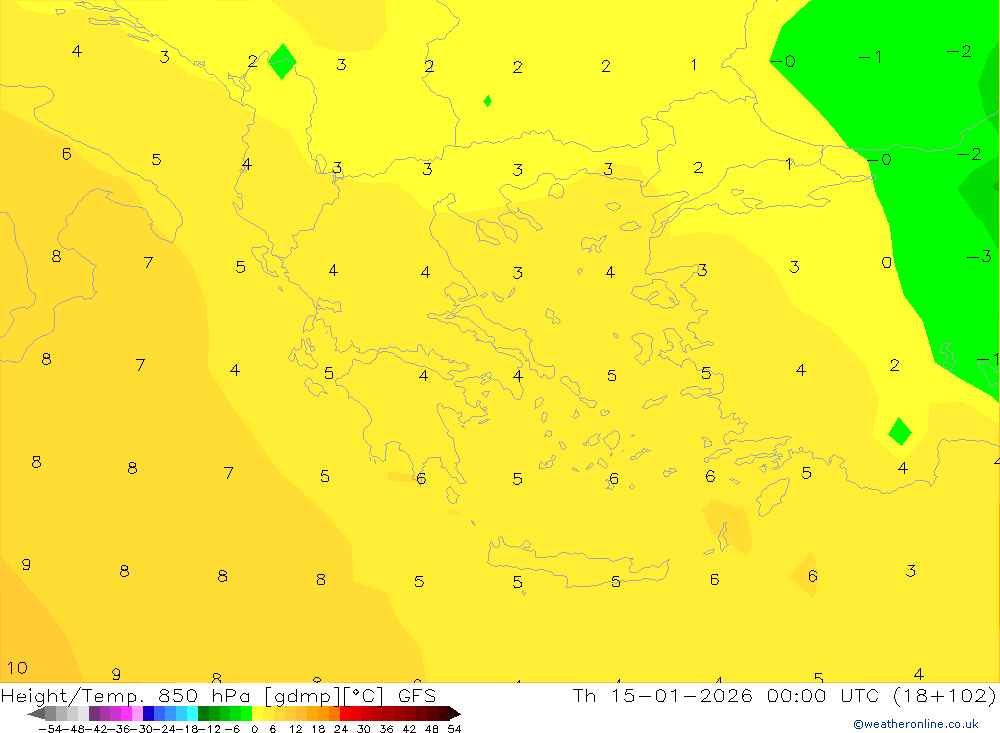Screen dimensions: 1000x733
Task: Click the dark purple swatch in the legend
Action: tap(94, 714)
